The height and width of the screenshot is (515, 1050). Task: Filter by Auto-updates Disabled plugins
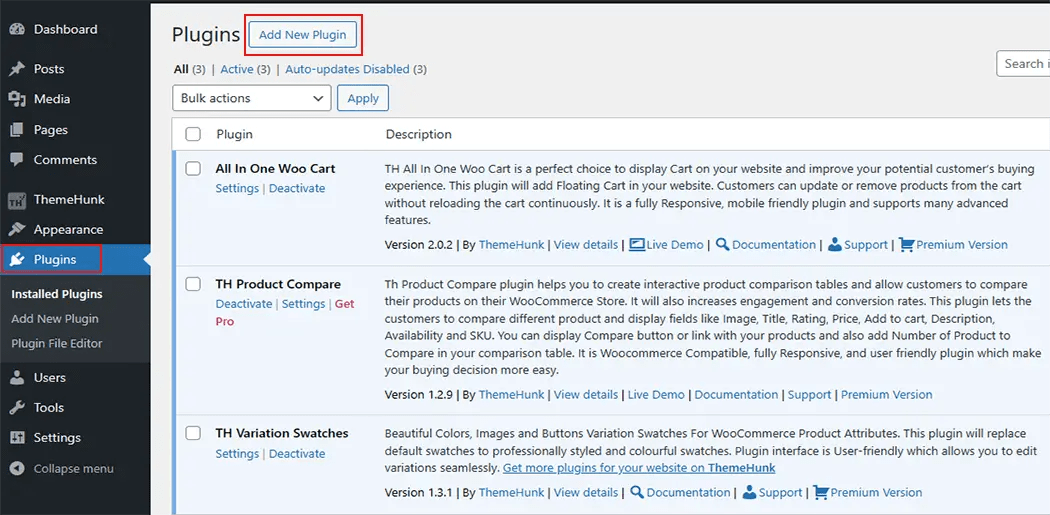tap(356, 69)
